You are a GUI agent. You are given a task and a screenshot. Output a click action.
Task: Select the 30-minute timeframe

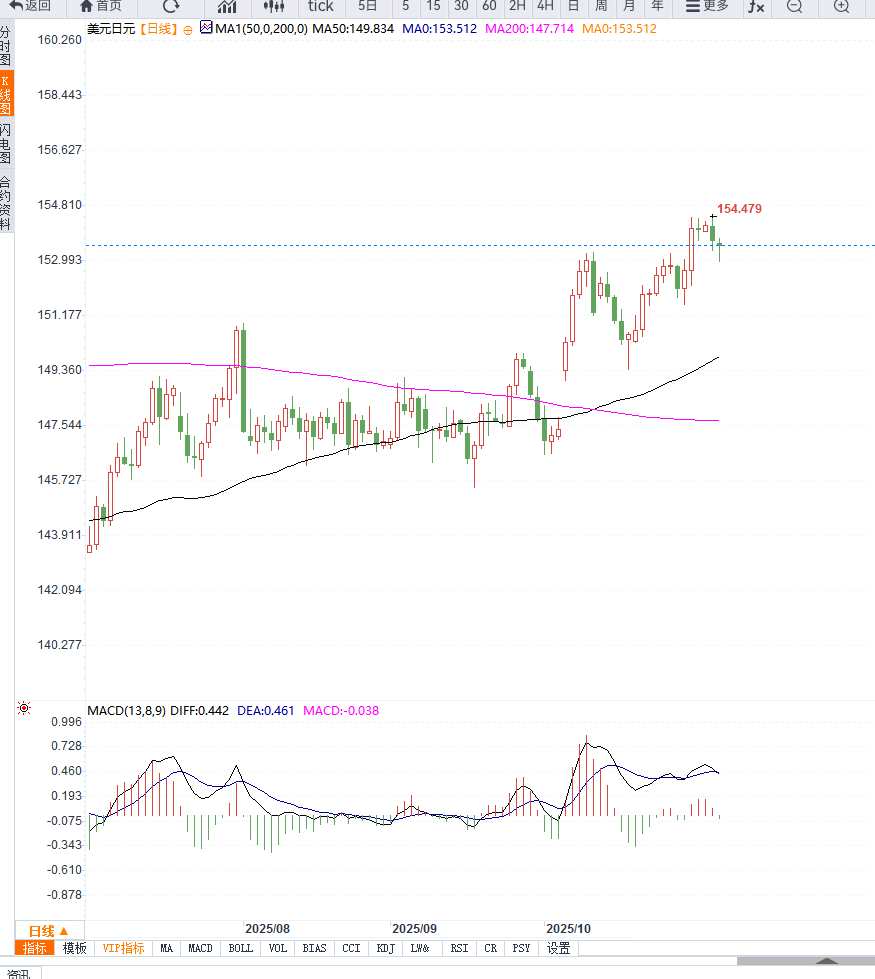(x=462, y=6)
